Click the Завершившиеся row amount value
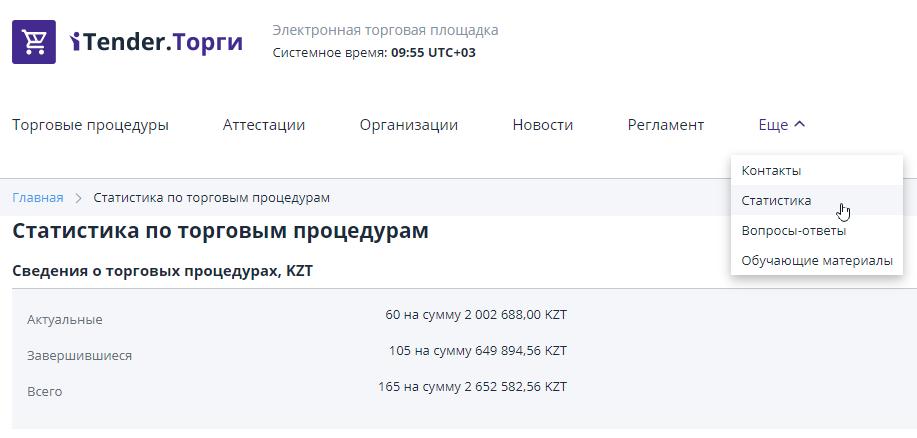 [x=477, y=351]
